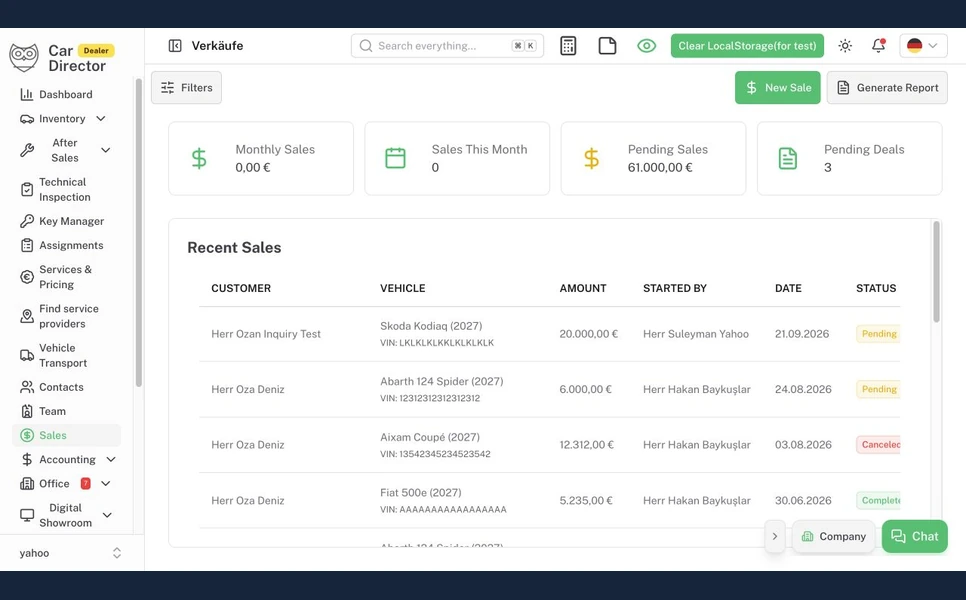Click the Find service providers pin icon
The image size is (966, 600).
(x=27, y=316)
